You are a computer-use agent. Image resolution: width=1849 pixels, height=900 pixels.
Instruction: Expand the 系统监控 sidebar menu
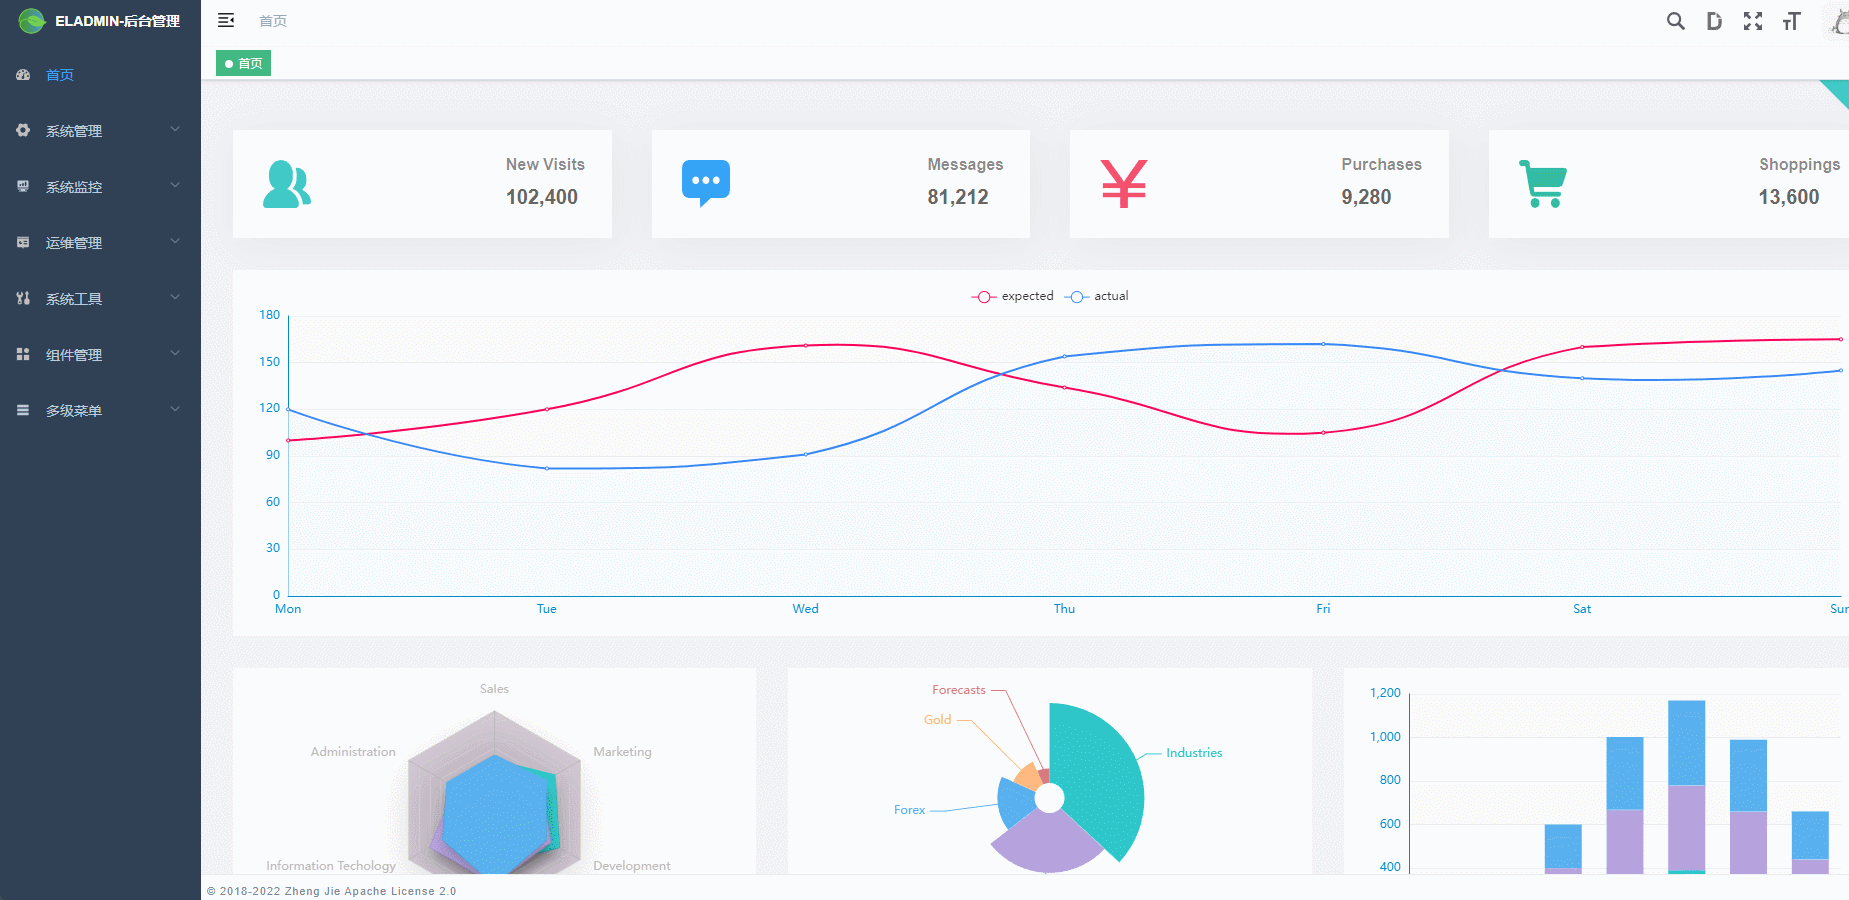(99, 187)
